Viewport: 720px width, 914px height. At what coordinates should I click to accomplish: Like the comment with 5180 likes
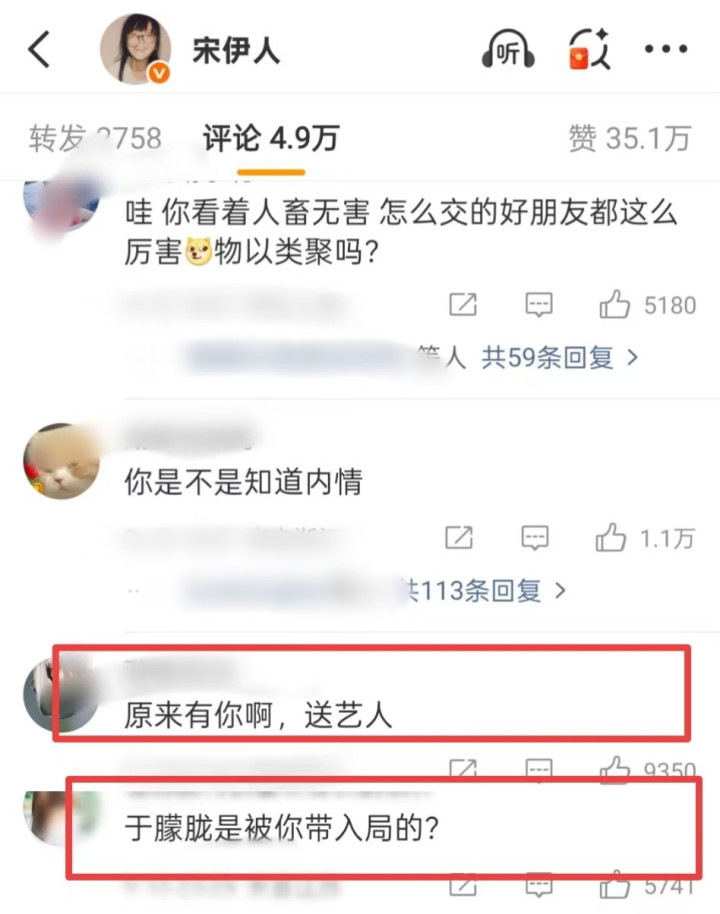pyautogui.click(x=614, y=304)
